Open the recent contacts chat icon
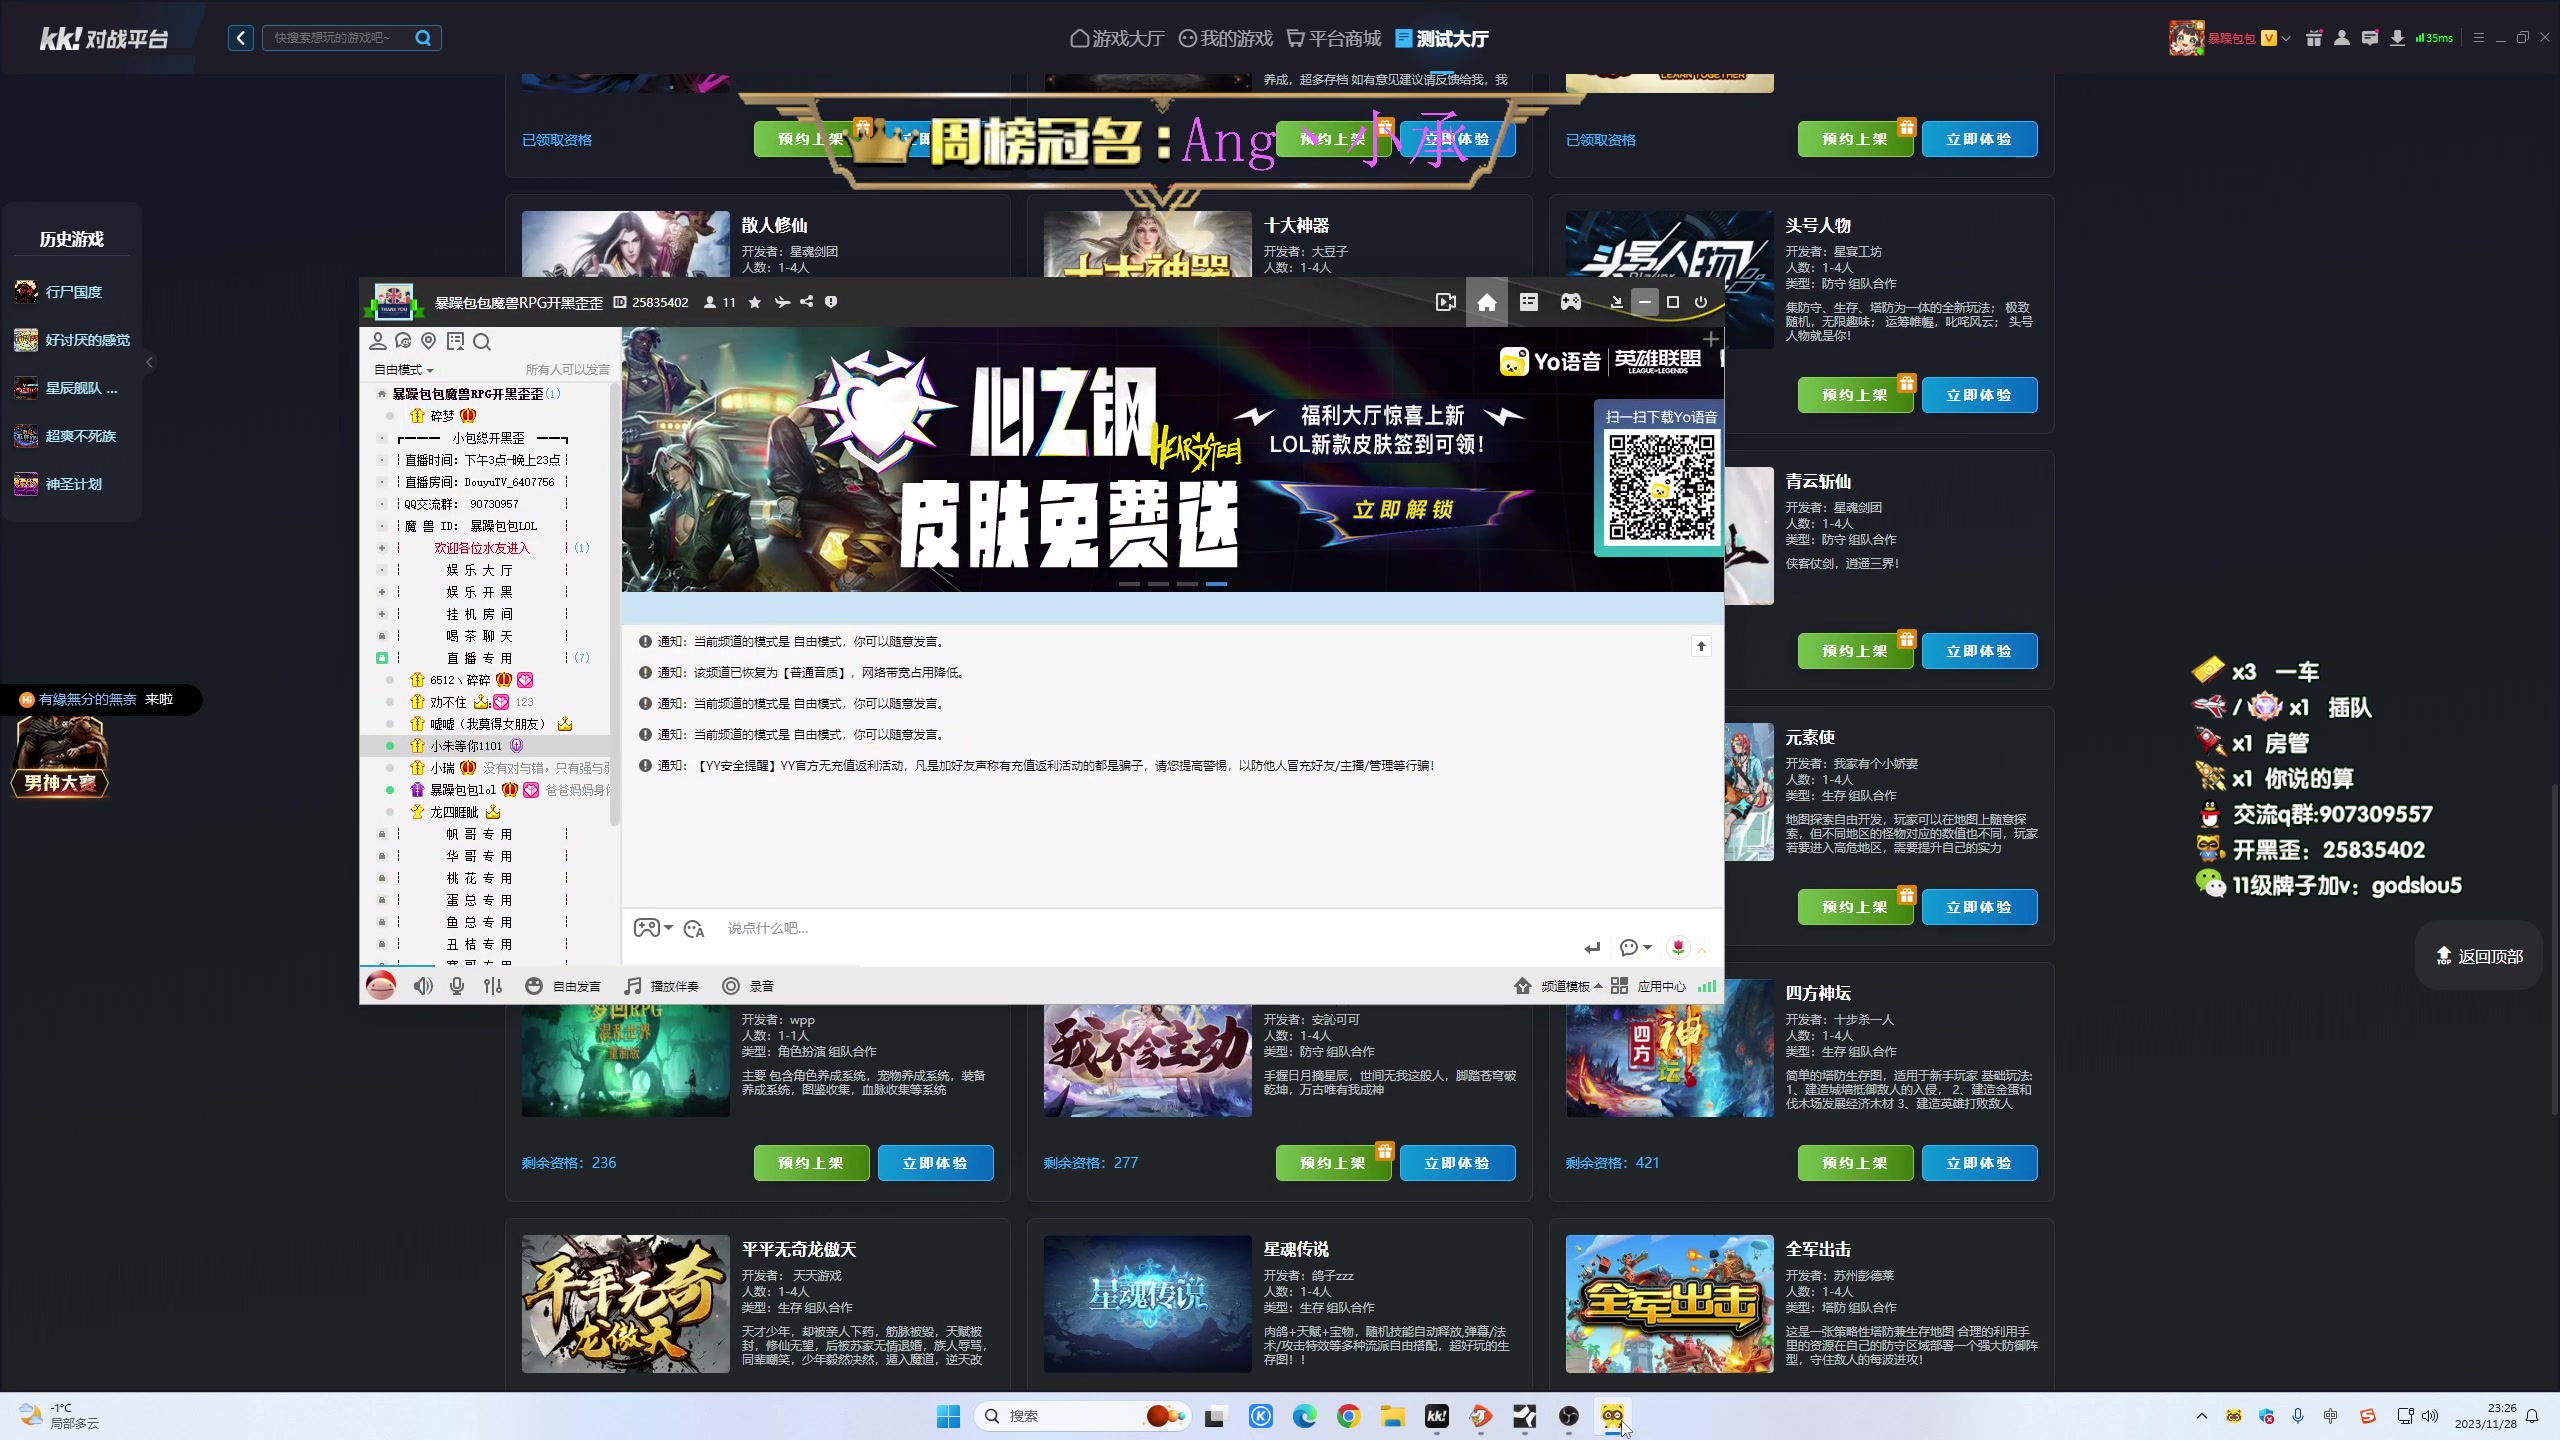This screenshot has height=1440, width=2560. coord(403,342)
